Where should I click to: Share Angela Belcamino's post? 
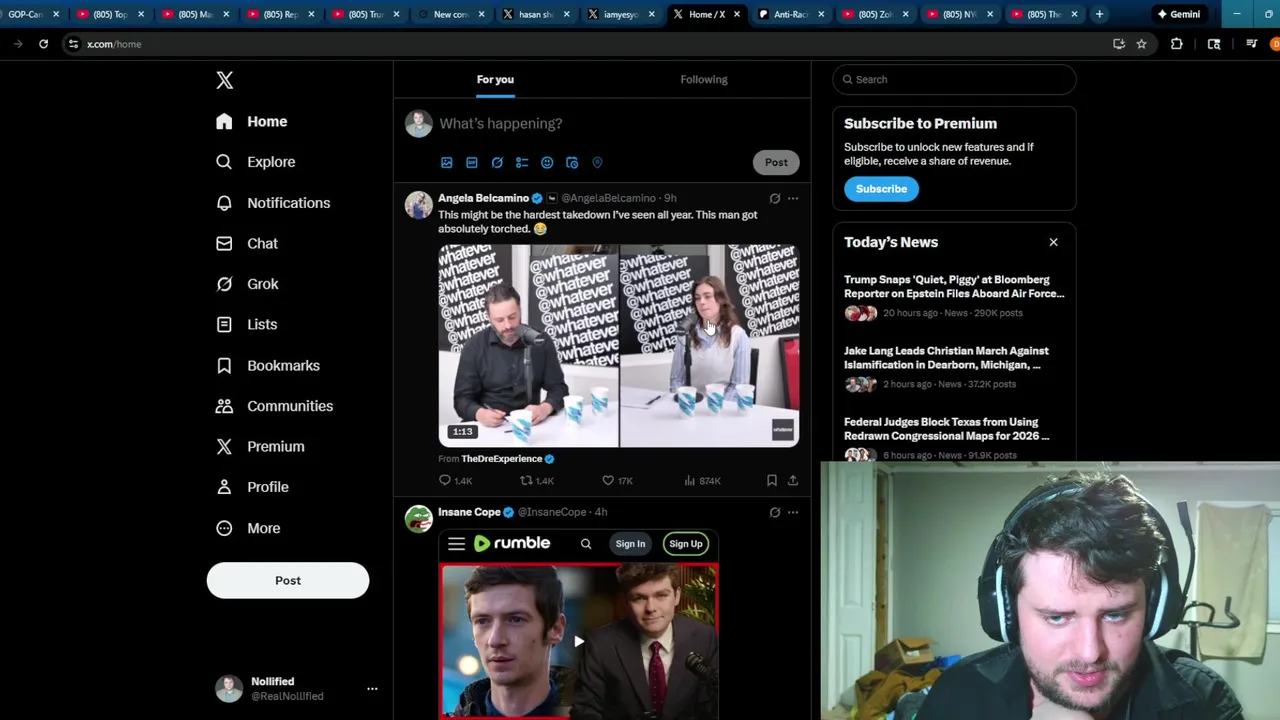[793, 481]
